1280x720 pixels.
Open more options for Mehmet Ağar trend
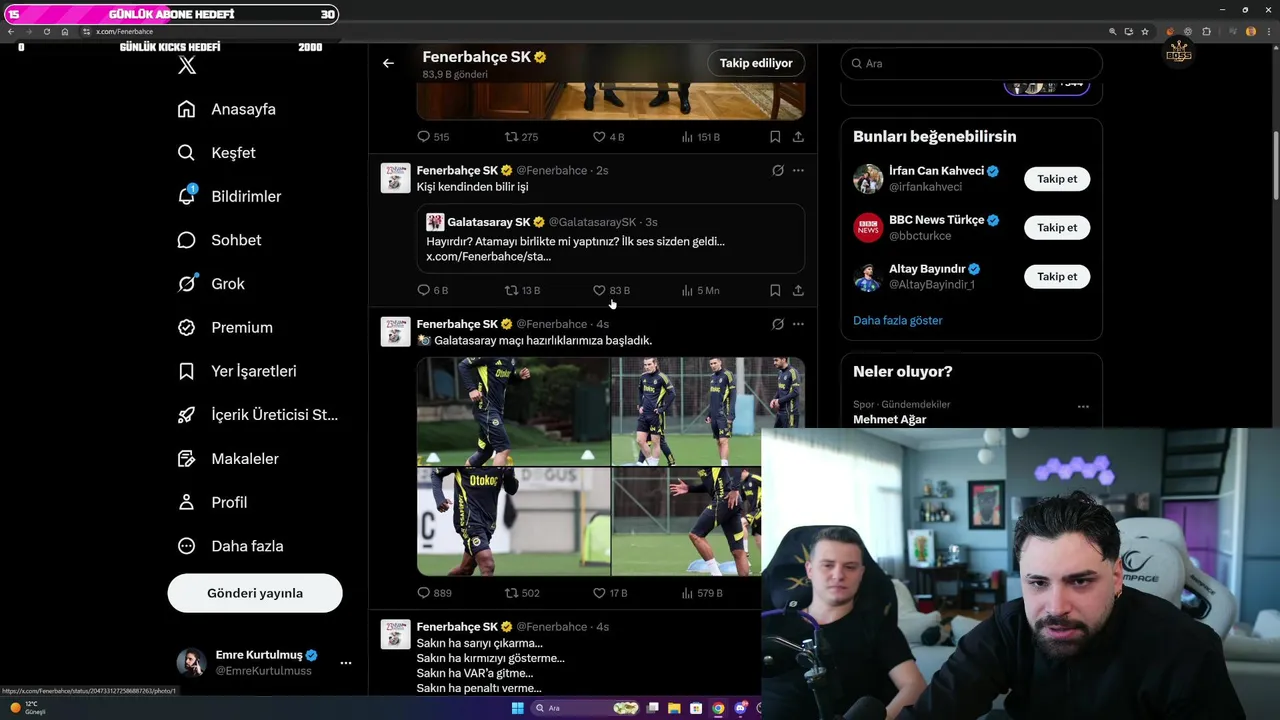[1083, 407]
